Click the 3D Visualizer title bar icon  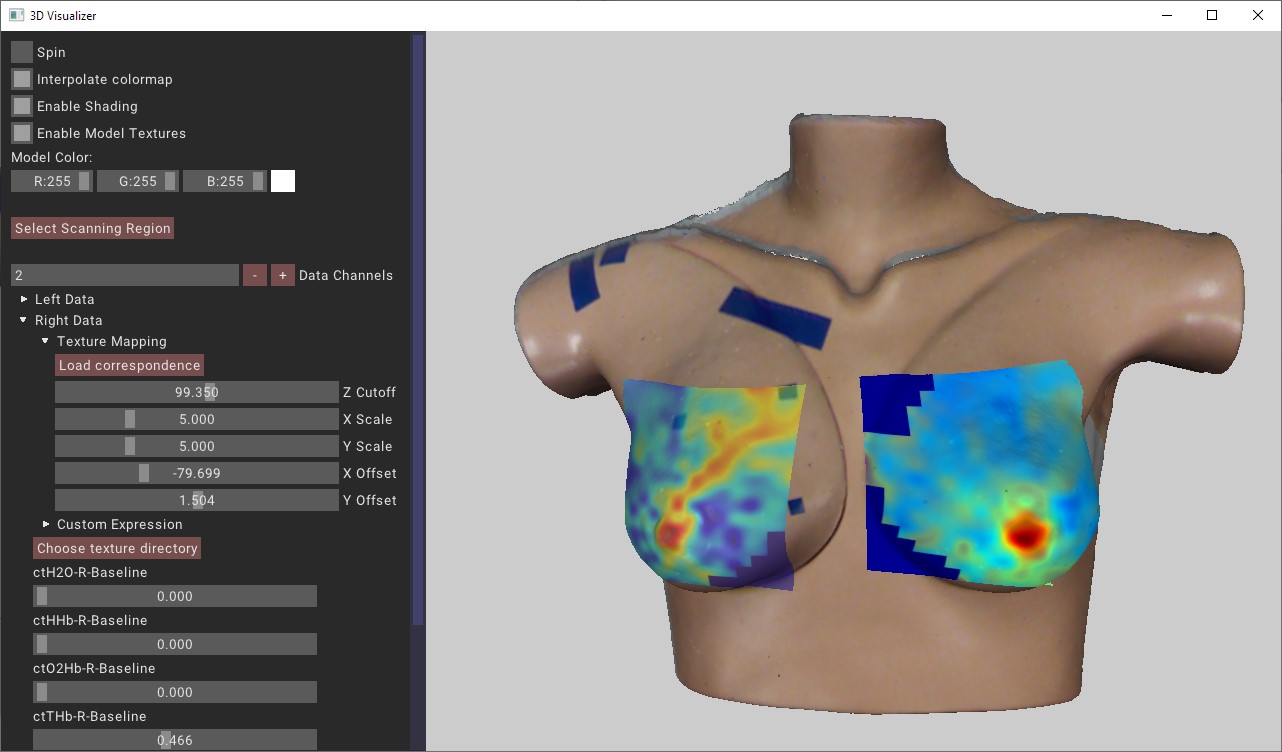(x=16, y=16)
